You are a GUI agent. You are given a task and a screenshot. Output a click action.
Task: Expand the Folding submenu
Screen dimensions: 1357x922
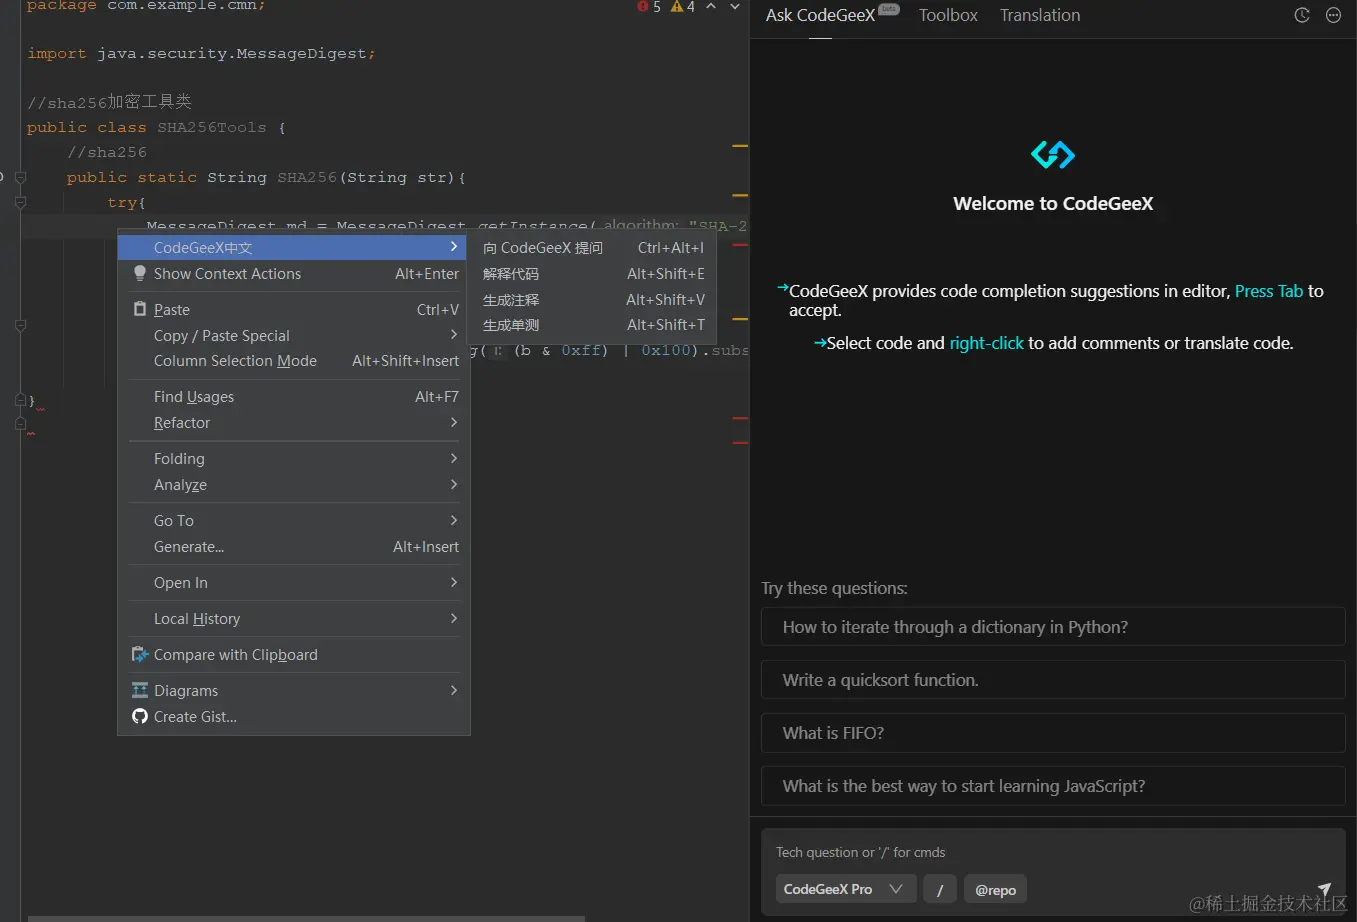(x=294, y=458)
